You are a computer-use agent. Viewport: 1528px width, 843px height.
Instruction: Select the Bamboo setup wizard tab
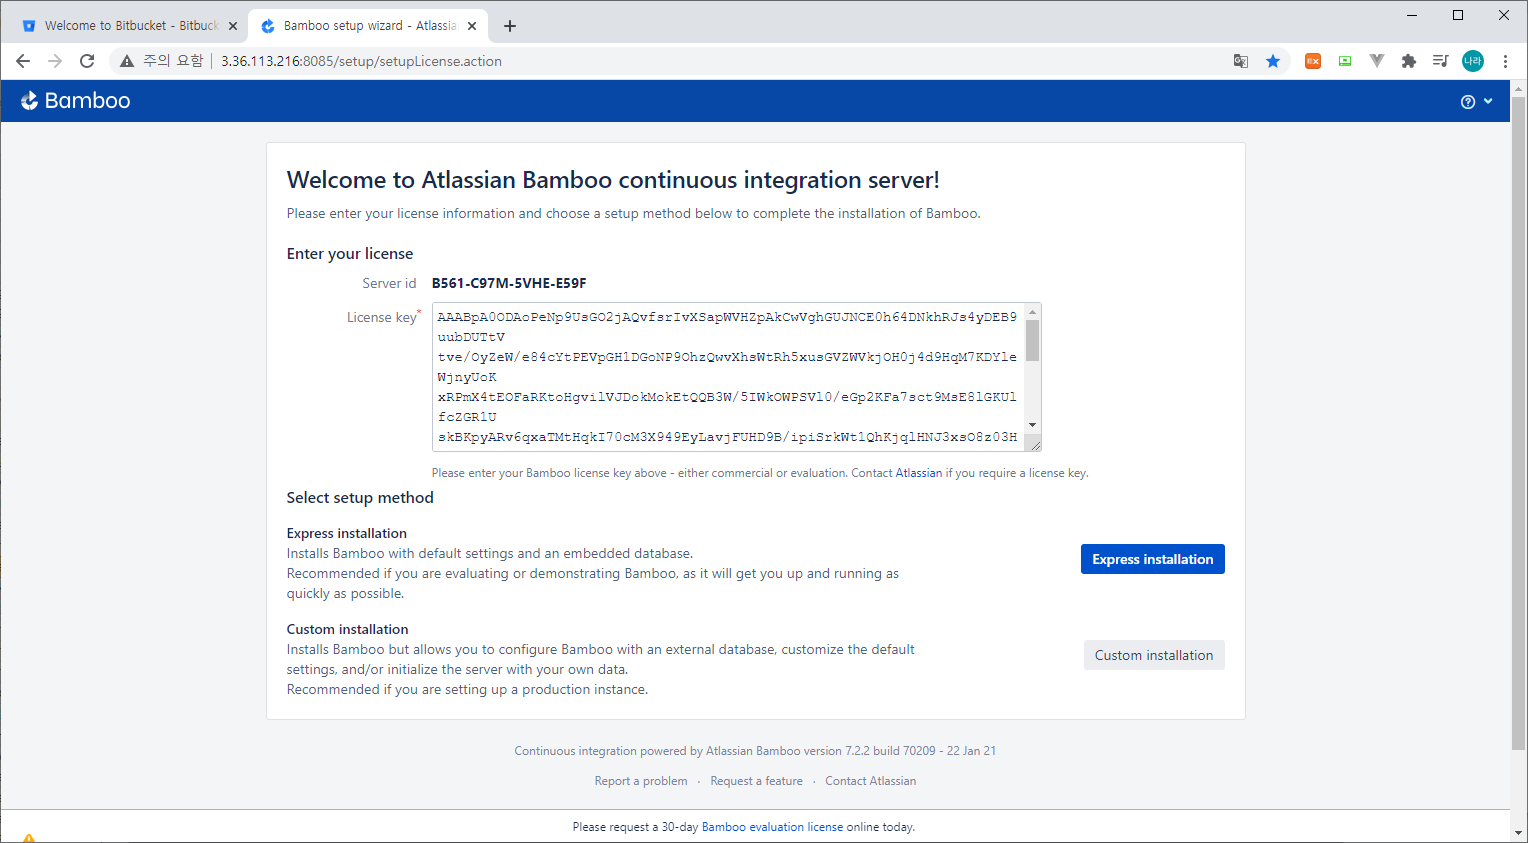[x=368, y=26]
